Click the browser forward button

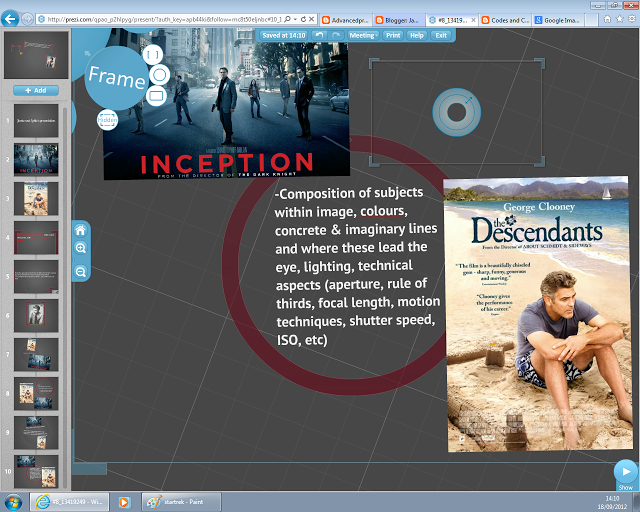click(27, 19)
